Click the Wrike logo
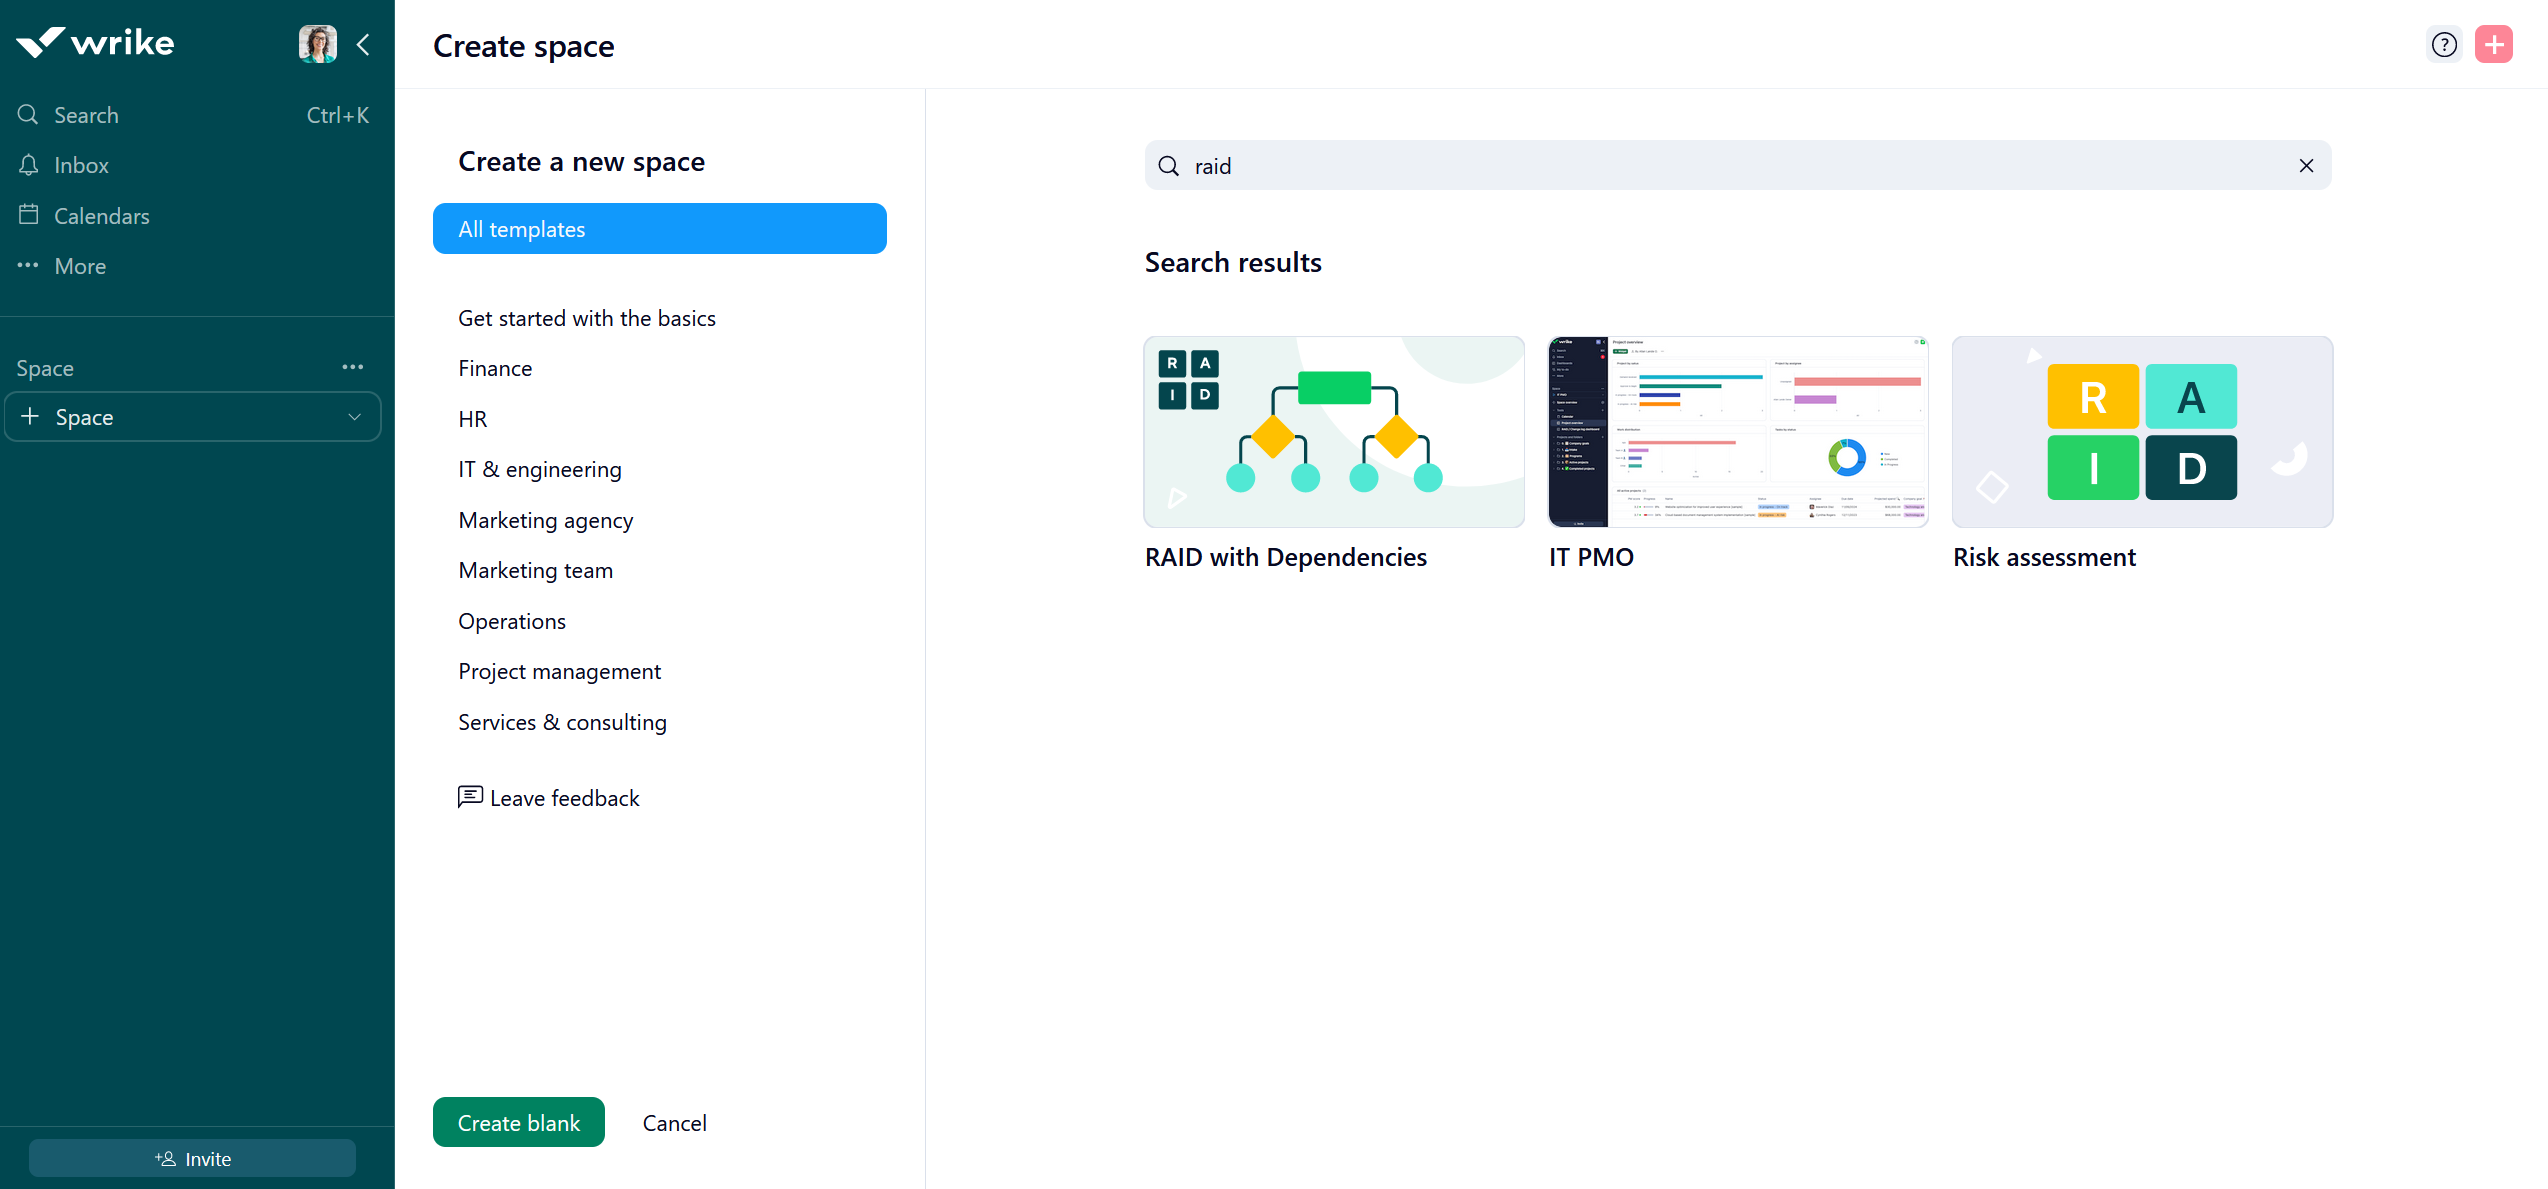Image resolution: width=2548 pixels, height=1189 pixels. pyautogui.click(x=96, y=42)
